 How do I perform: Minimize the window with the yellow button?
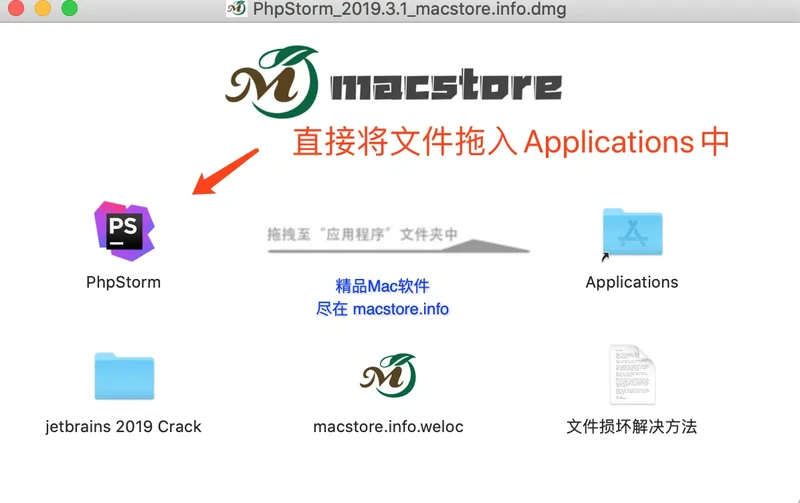(x=43, y=9)
